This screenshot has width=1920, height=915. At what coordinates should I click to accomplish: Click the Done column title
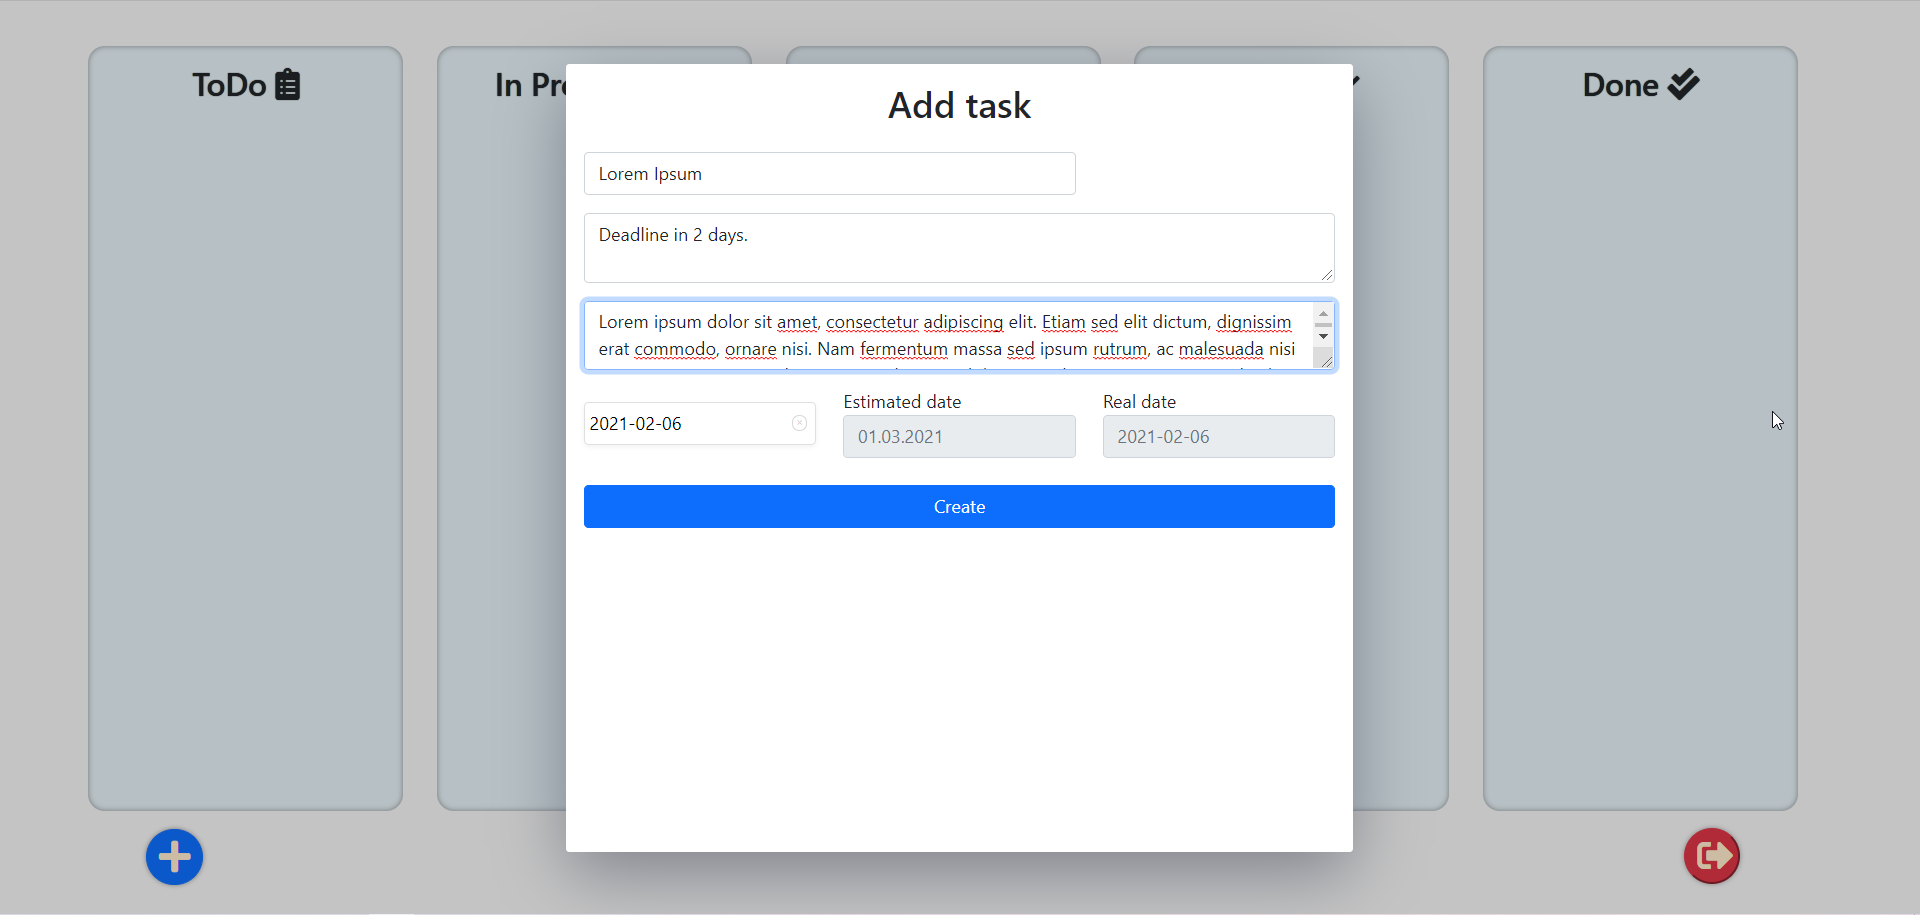(x=1620, y=85)
